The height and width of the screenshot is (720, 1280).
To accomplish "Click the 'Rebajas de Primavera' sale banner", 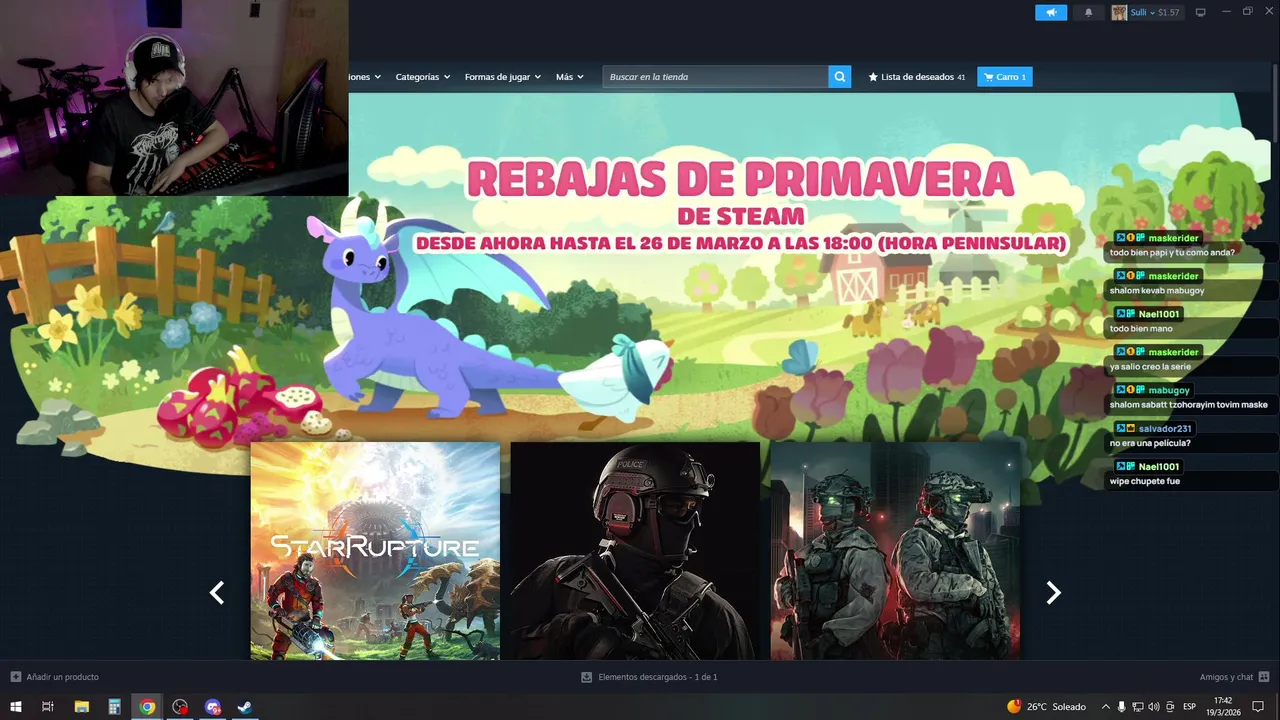I will (x=740, y=205).
